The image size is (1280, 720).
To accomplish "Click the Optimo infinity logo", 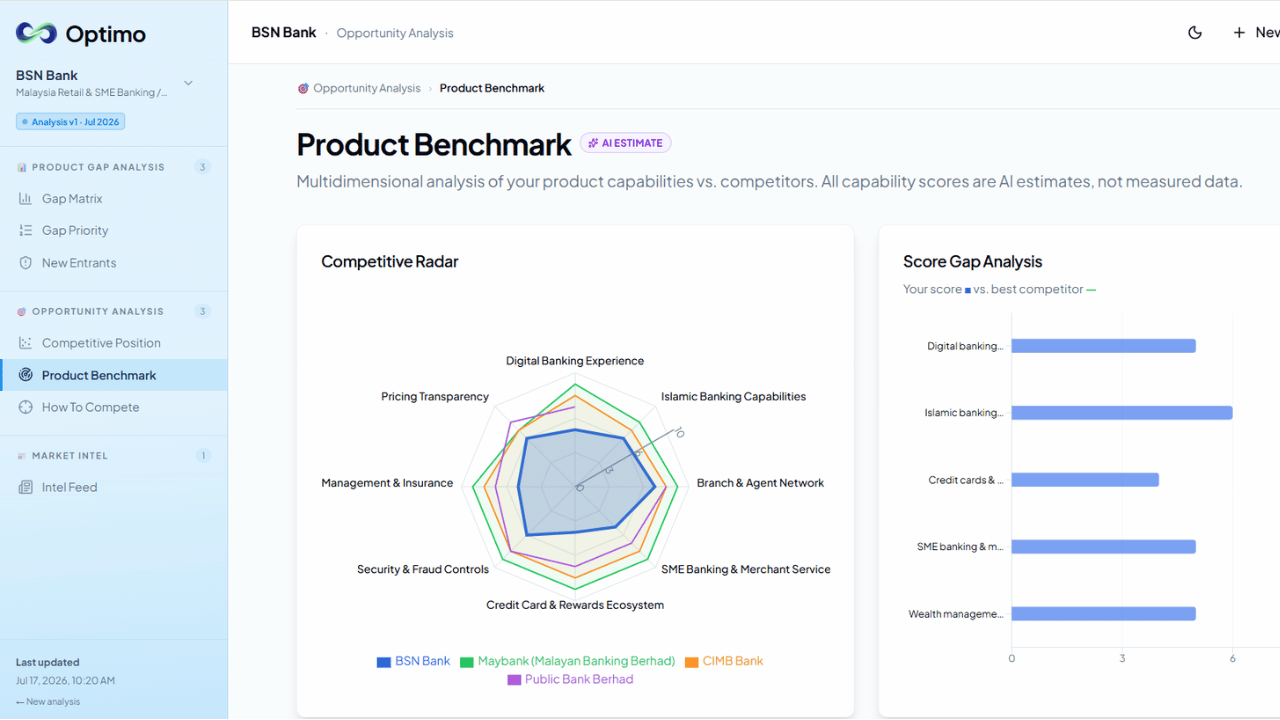I will pos(36,33).
